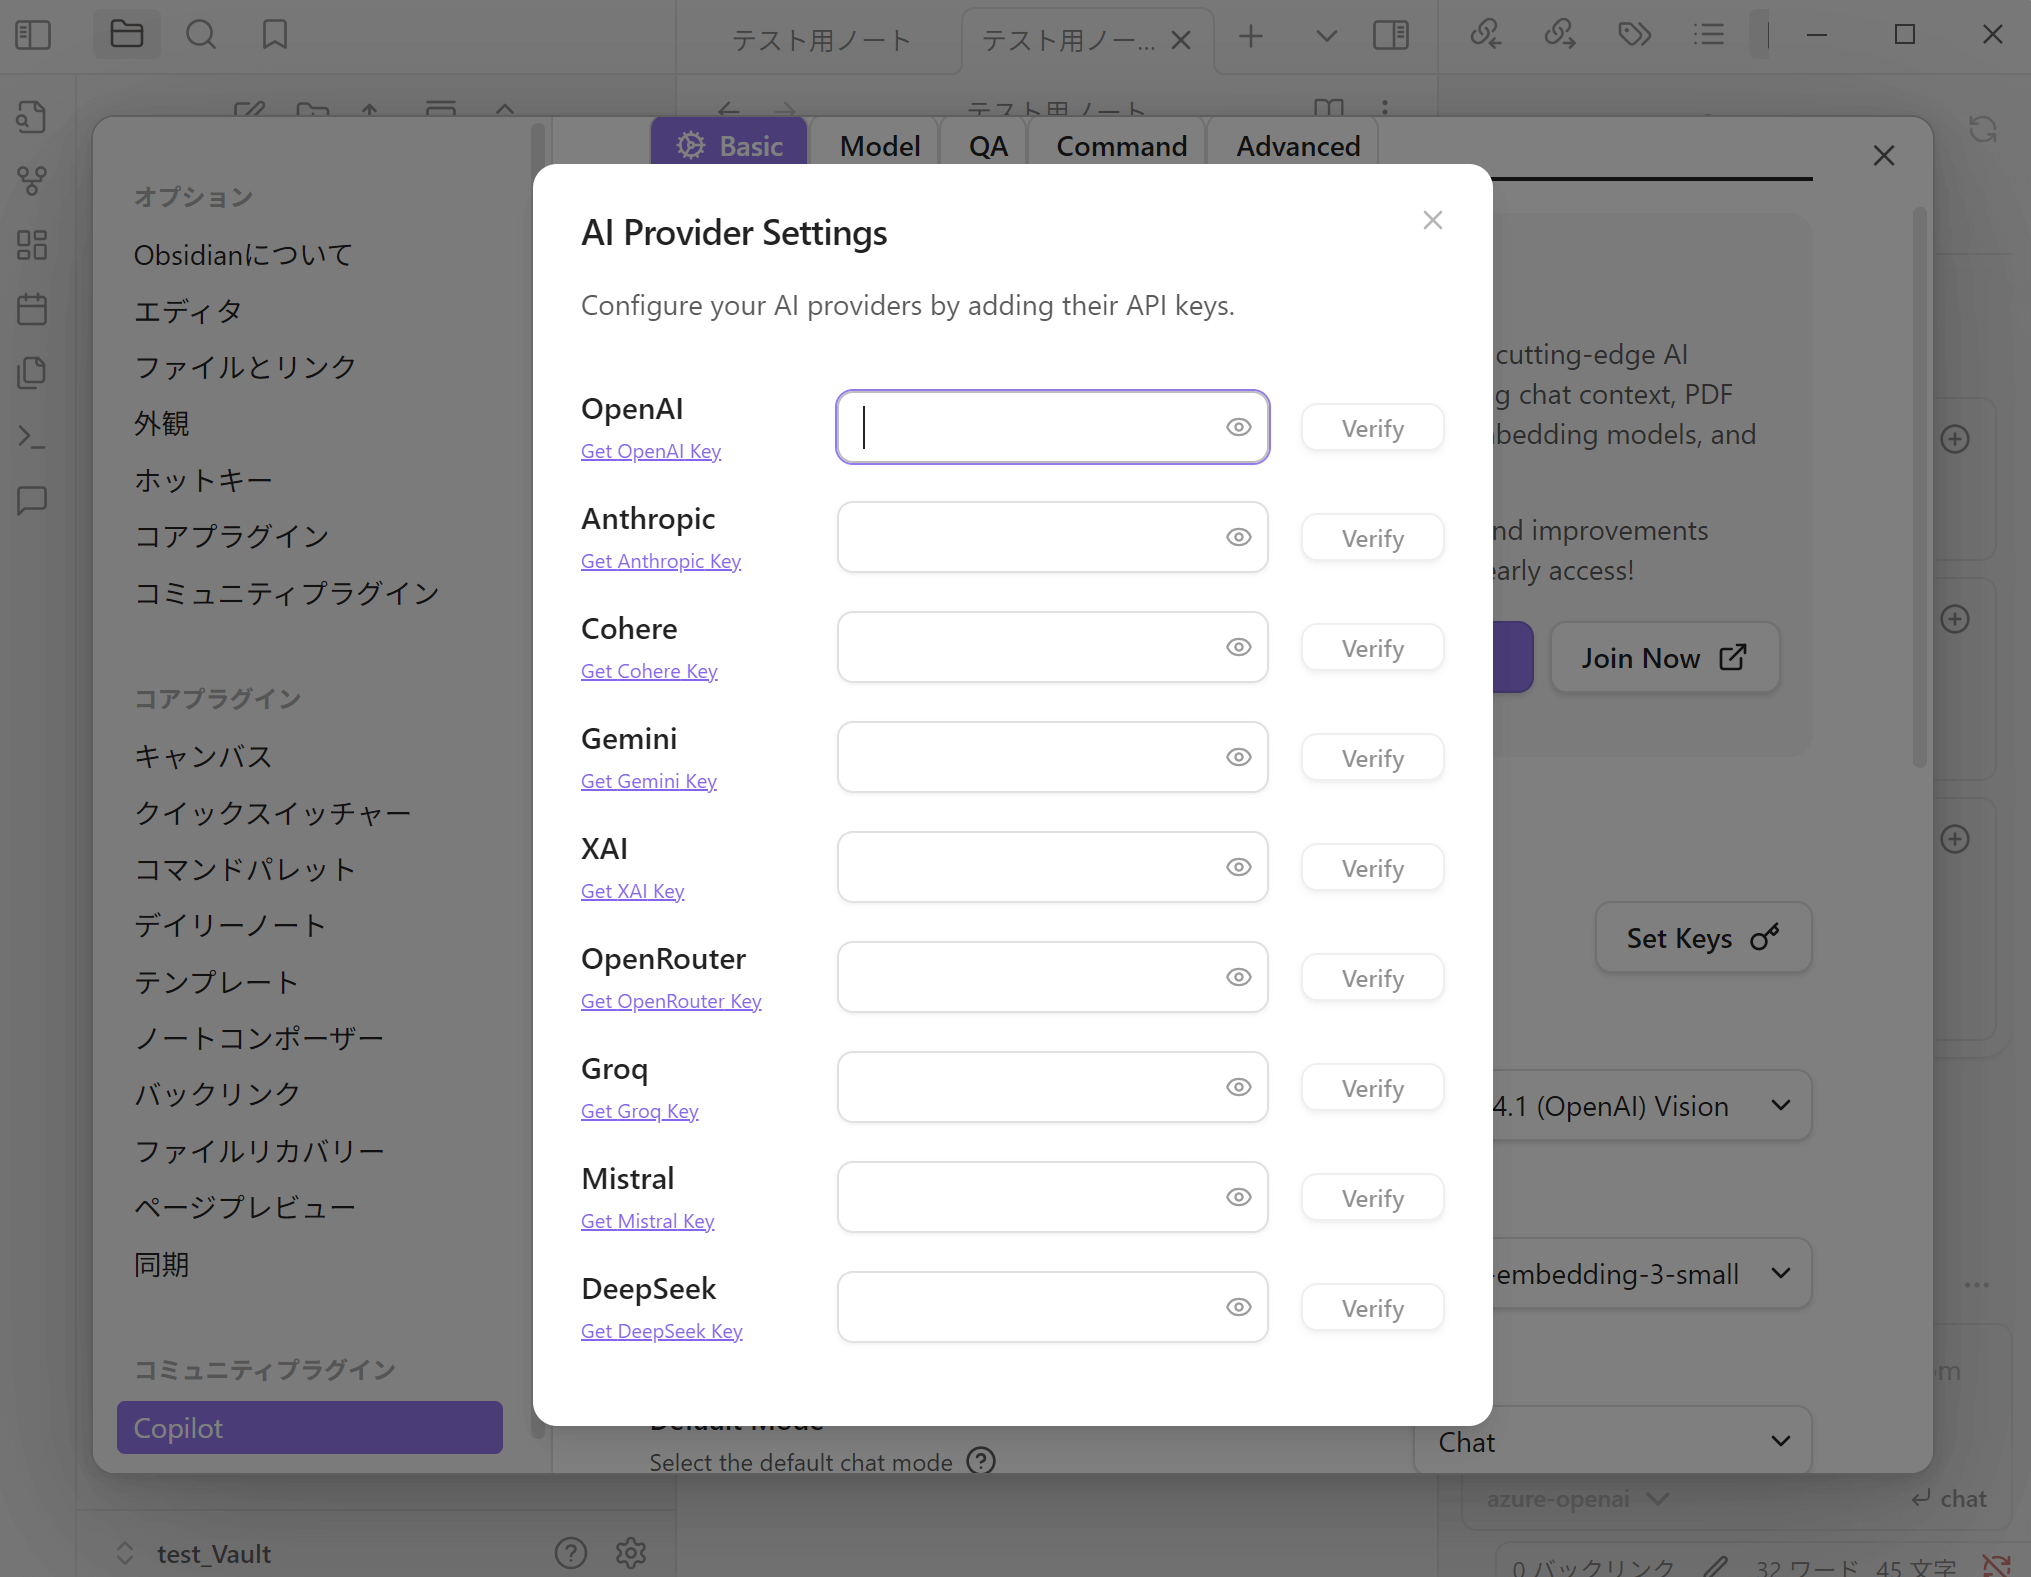The image size is (2031, 1577).
Task: Verify the OpenAI key
Action: 1373,428
